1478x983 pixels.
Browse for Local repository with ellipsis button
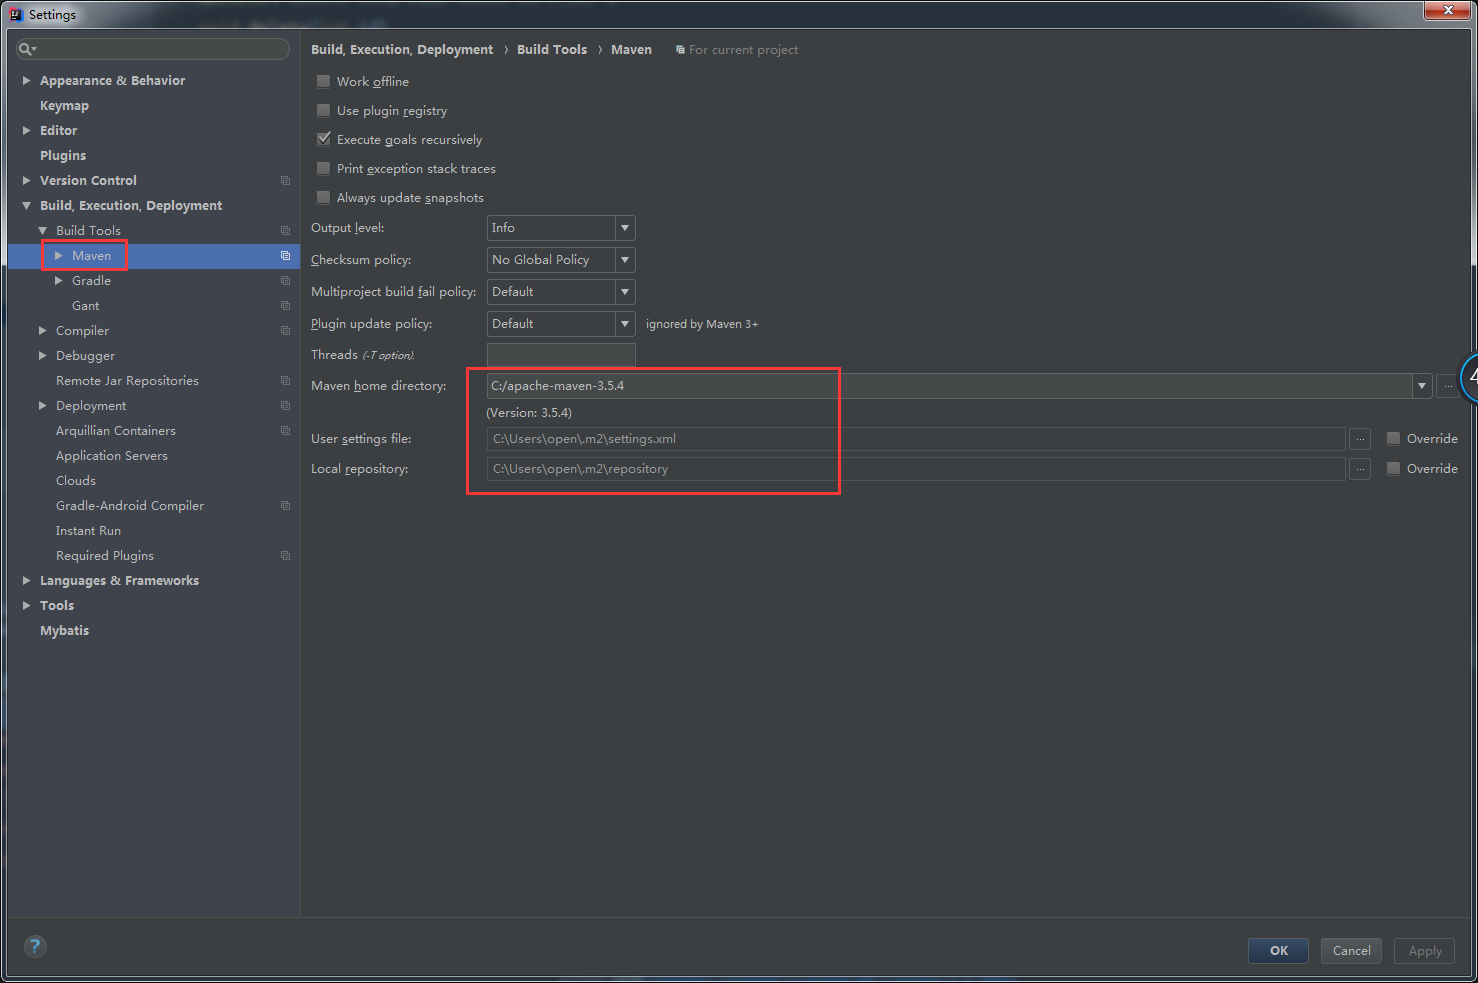pyautogui.click(x=1360, y=469)
